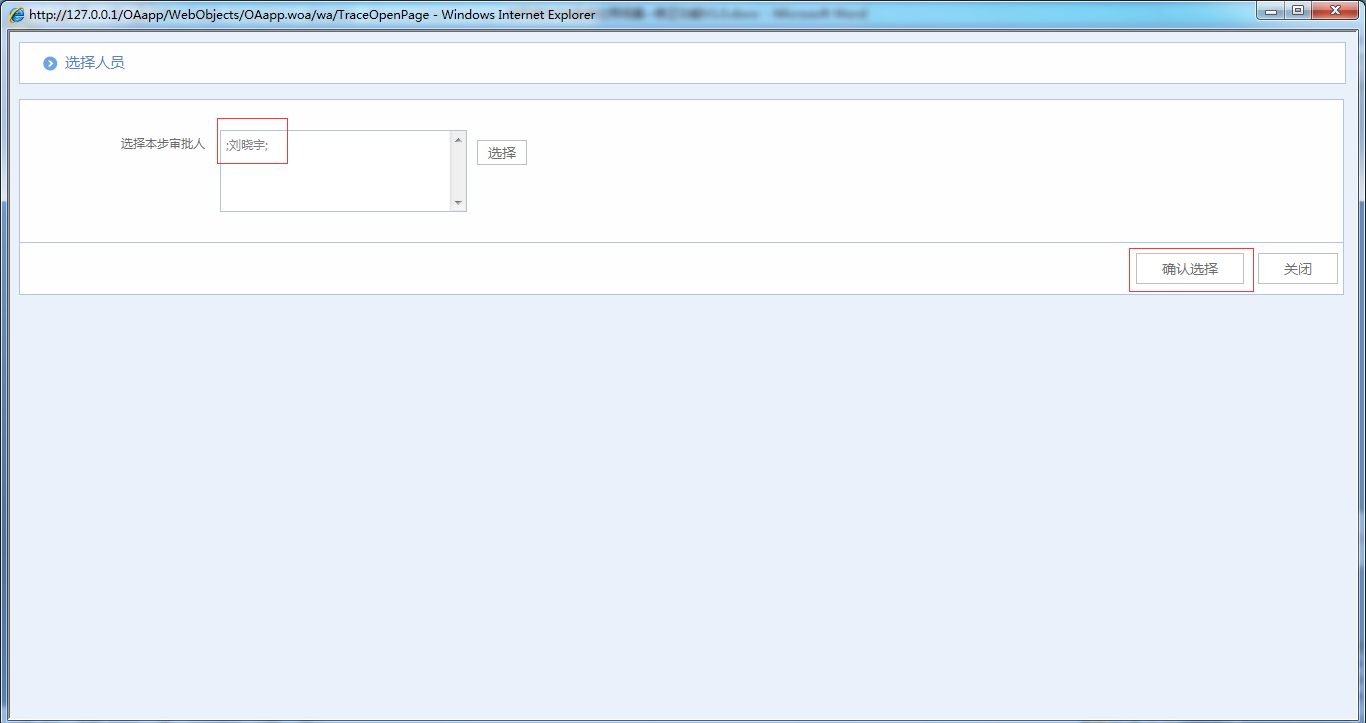Click the down arrow of approver list scrollbar

point(458,203)
